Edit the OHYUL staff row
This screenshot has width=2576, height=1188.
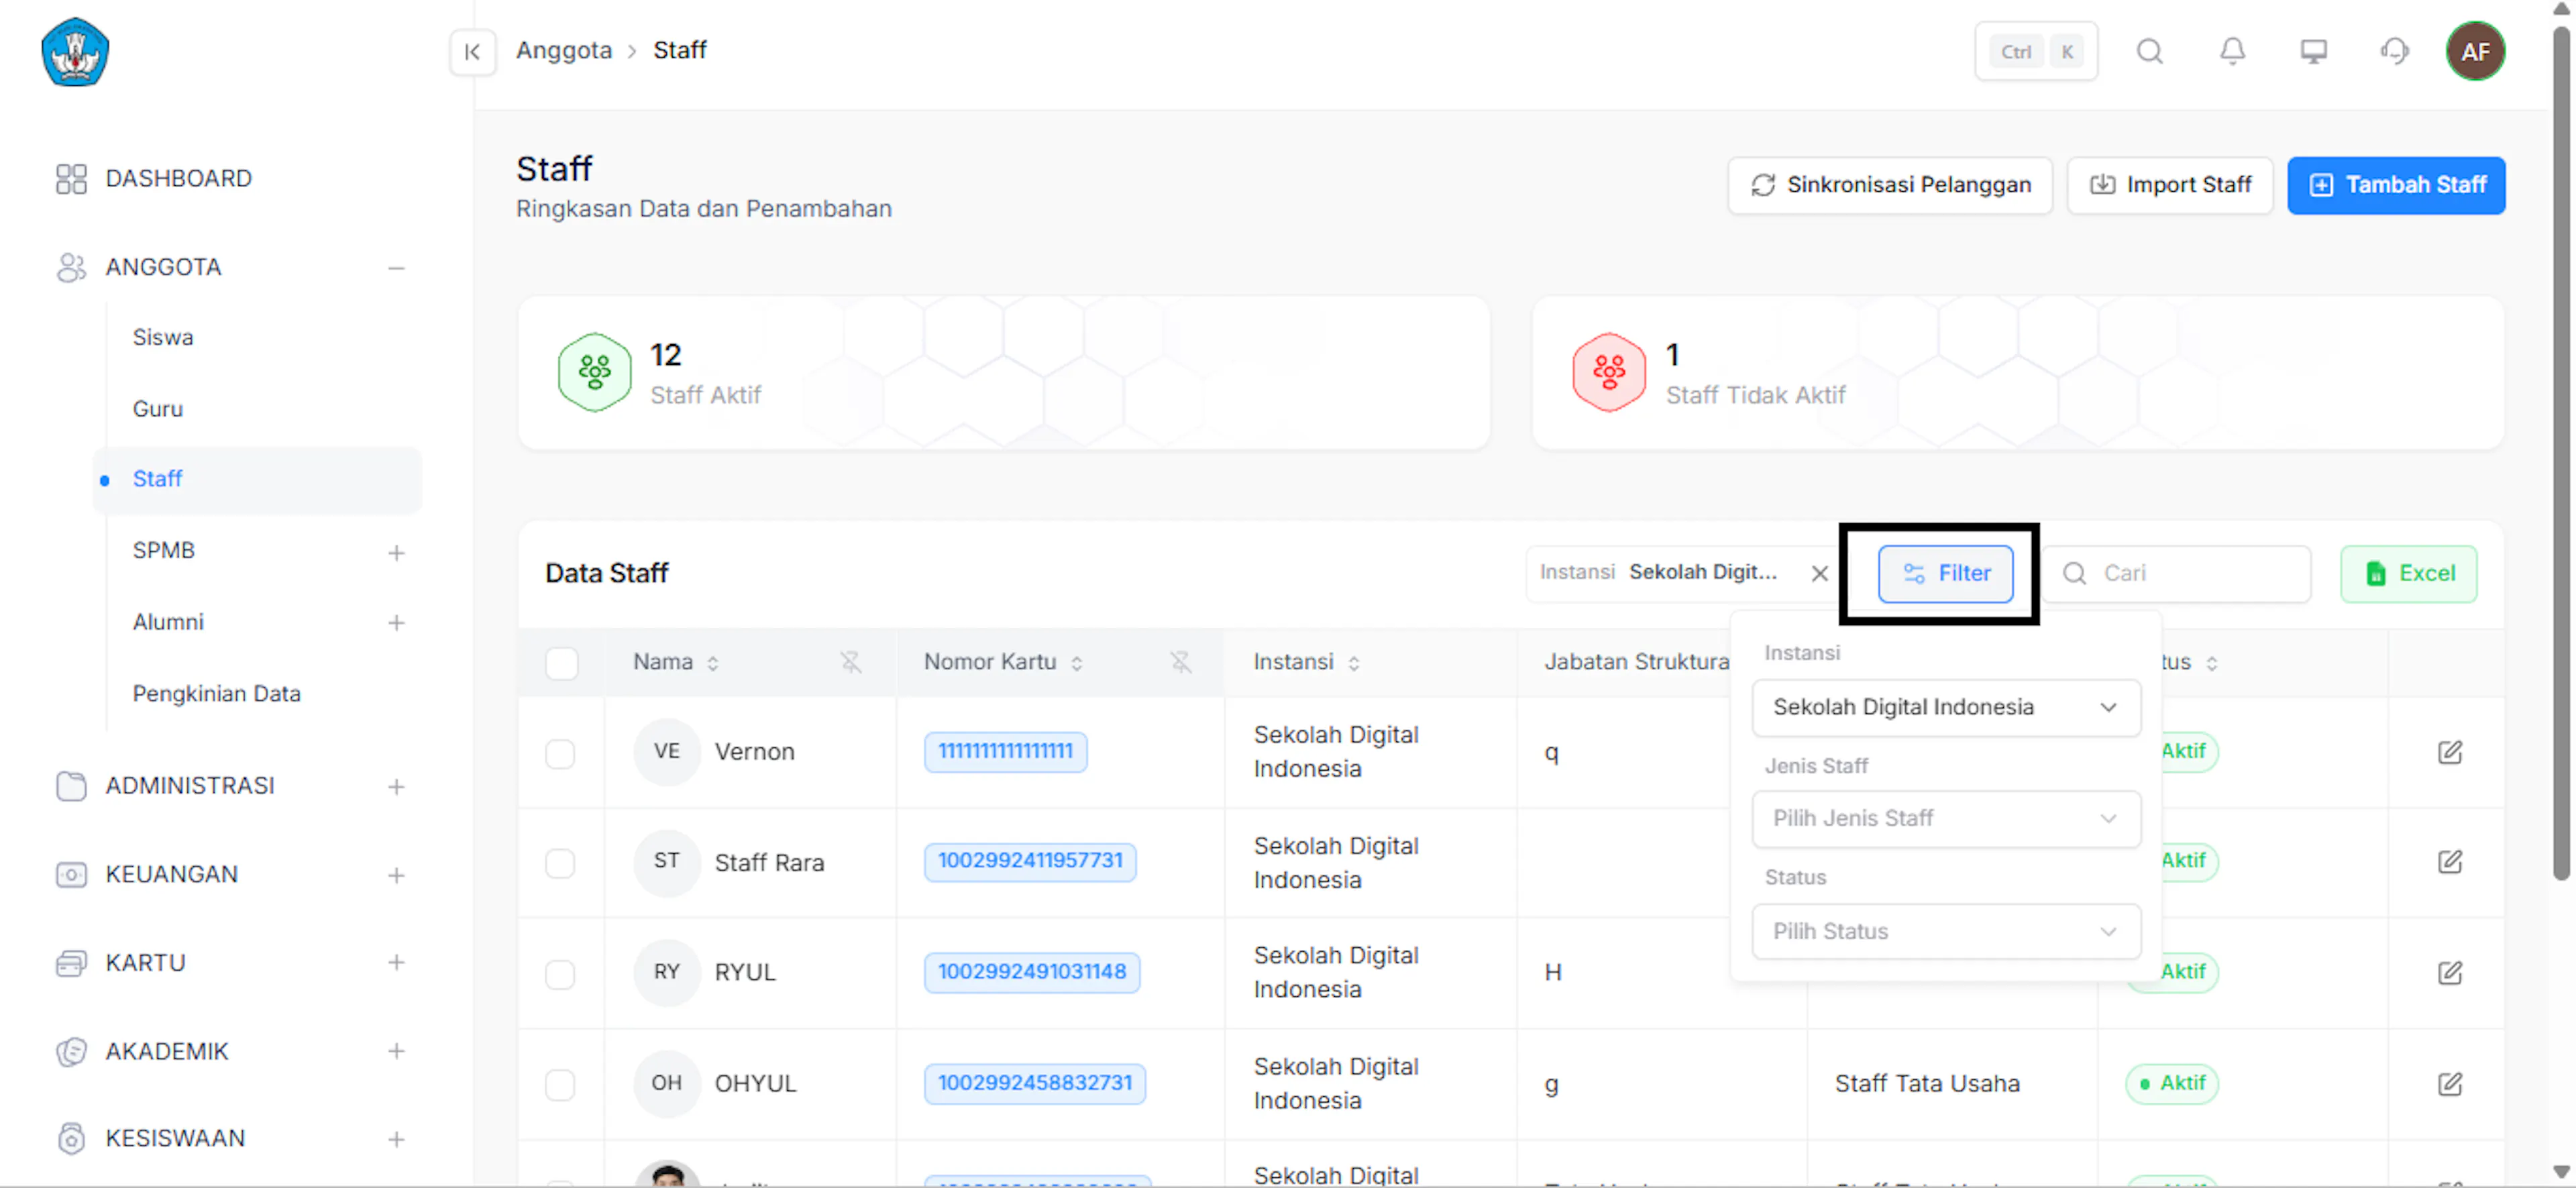2449,1083
